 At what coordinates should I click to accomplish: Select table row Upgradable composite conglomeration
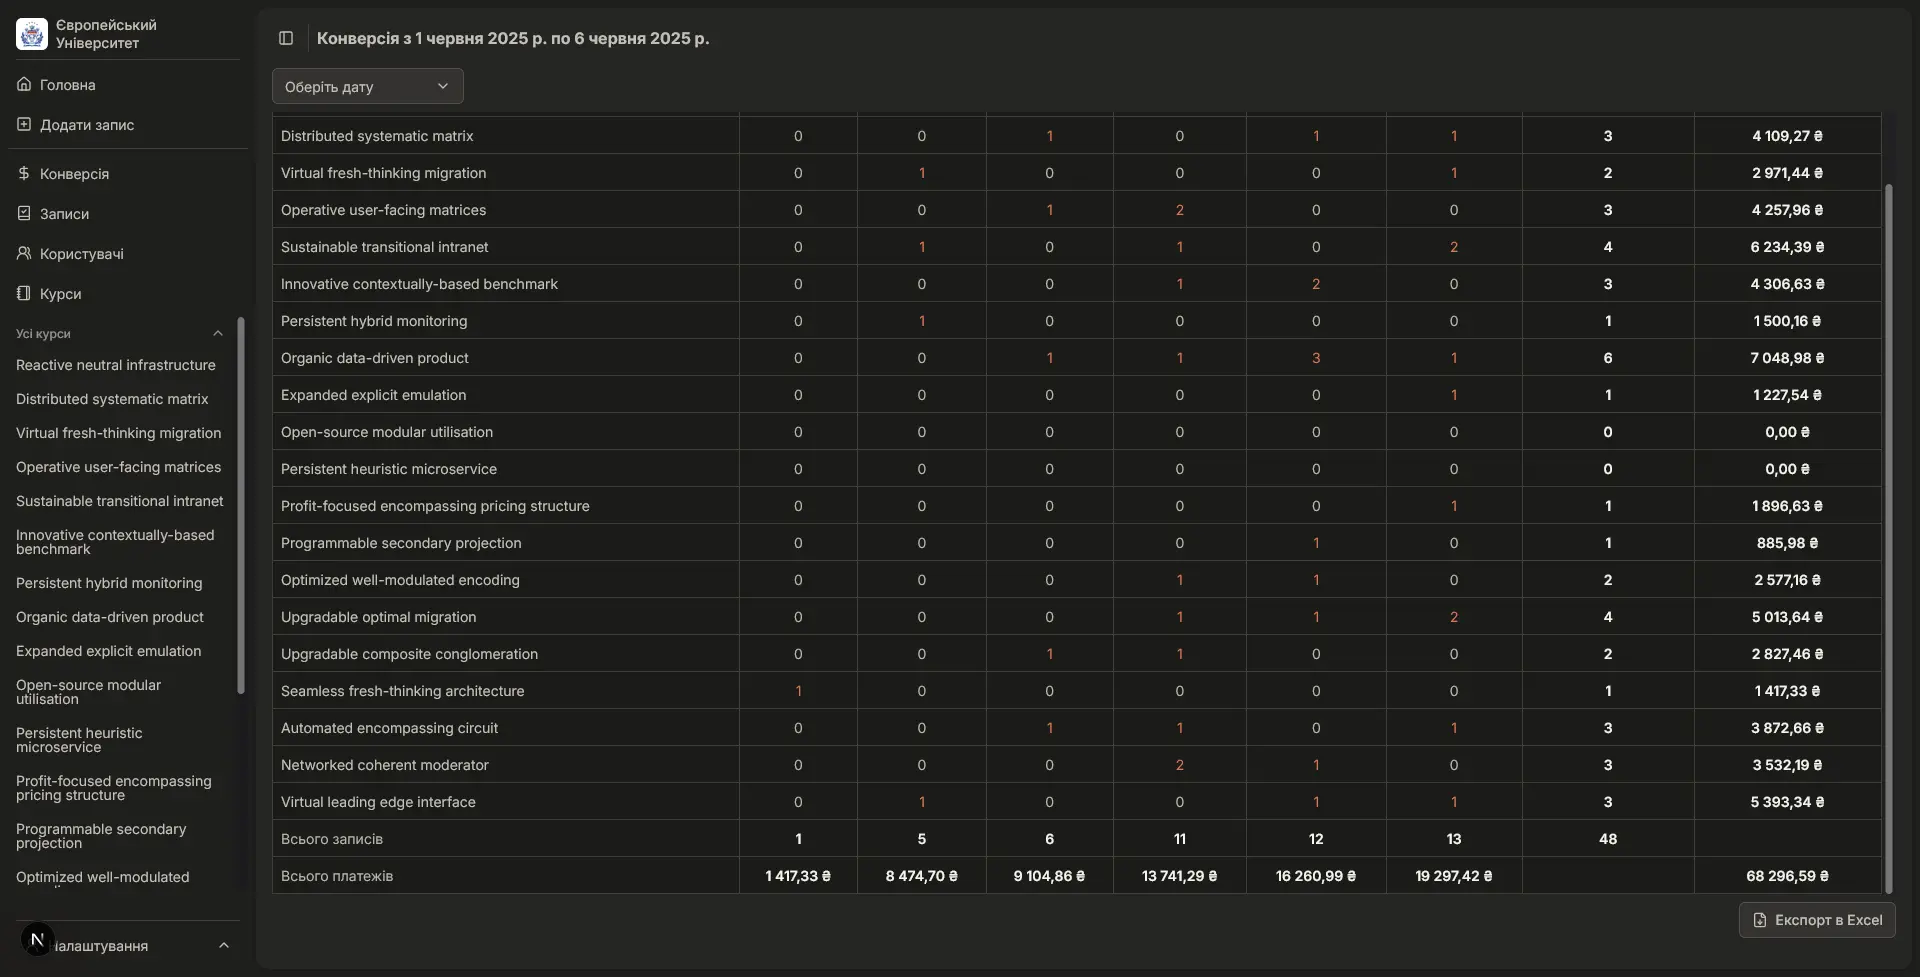1076,654
